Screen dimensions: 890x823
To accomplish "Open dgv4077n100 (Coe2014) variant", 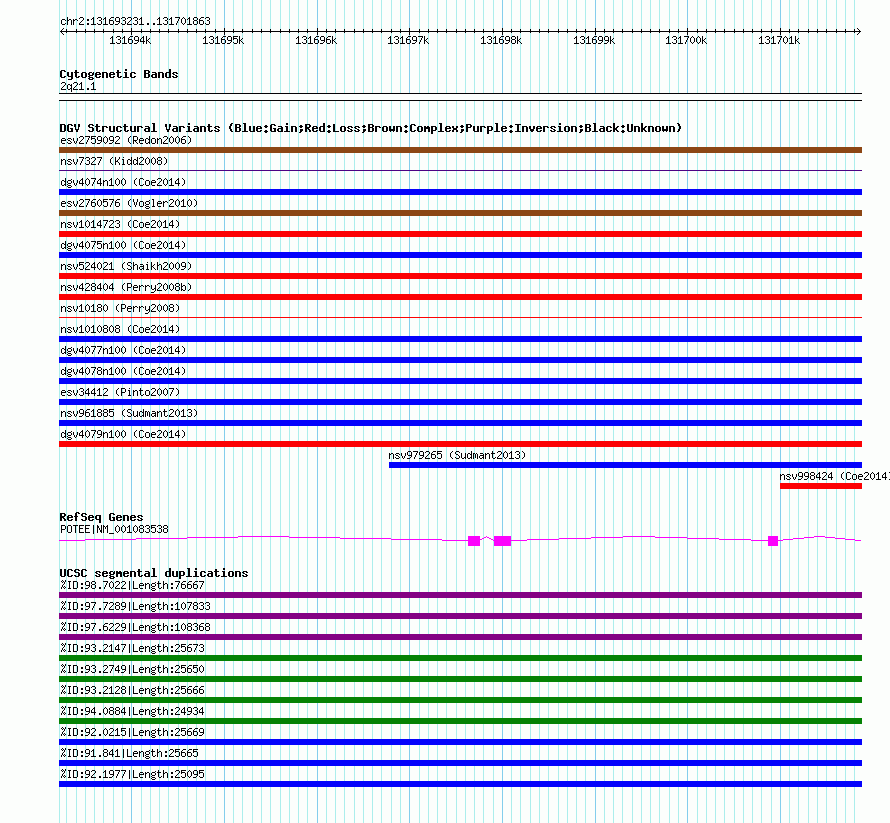I will (x=123, y=350).
